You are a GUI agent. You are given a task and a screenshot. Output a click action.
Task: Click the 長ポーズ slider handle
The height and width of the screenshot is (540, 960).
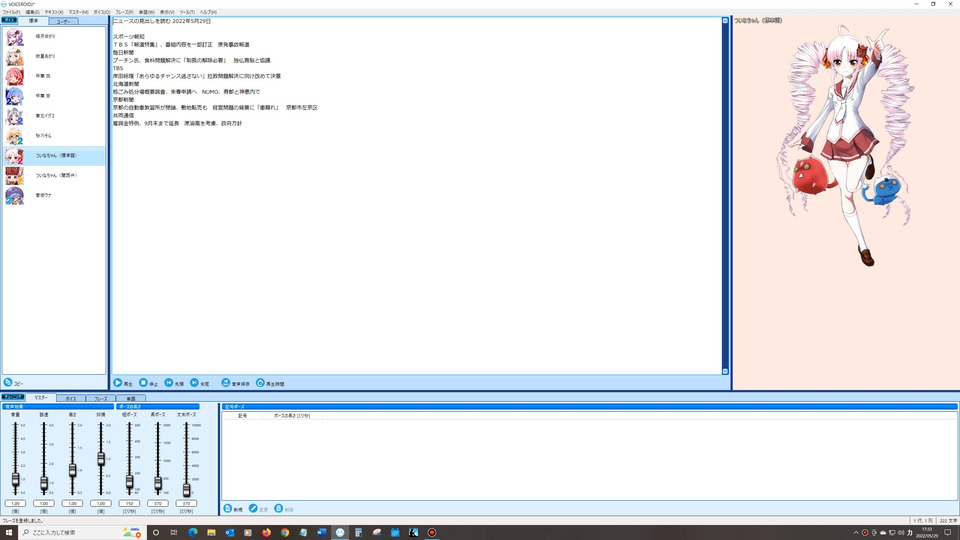click(158, 484)
